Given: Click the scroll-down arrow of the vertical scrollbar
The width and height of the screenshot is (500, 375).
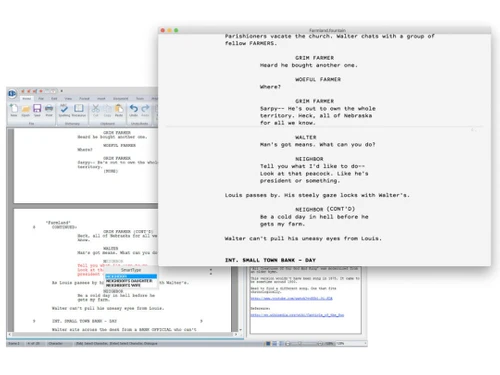Looking at the screenshot, I should pyautogui.click(x=241, y=330).
